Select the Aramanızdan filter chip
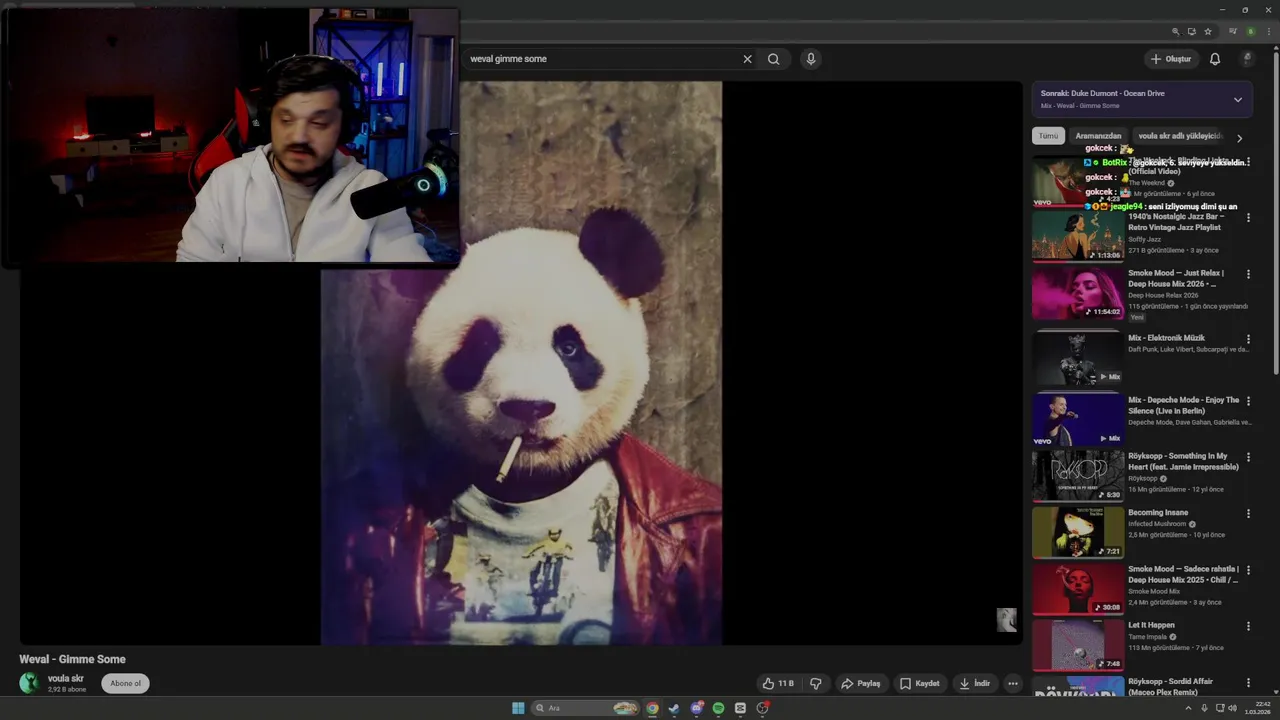 1098,136
